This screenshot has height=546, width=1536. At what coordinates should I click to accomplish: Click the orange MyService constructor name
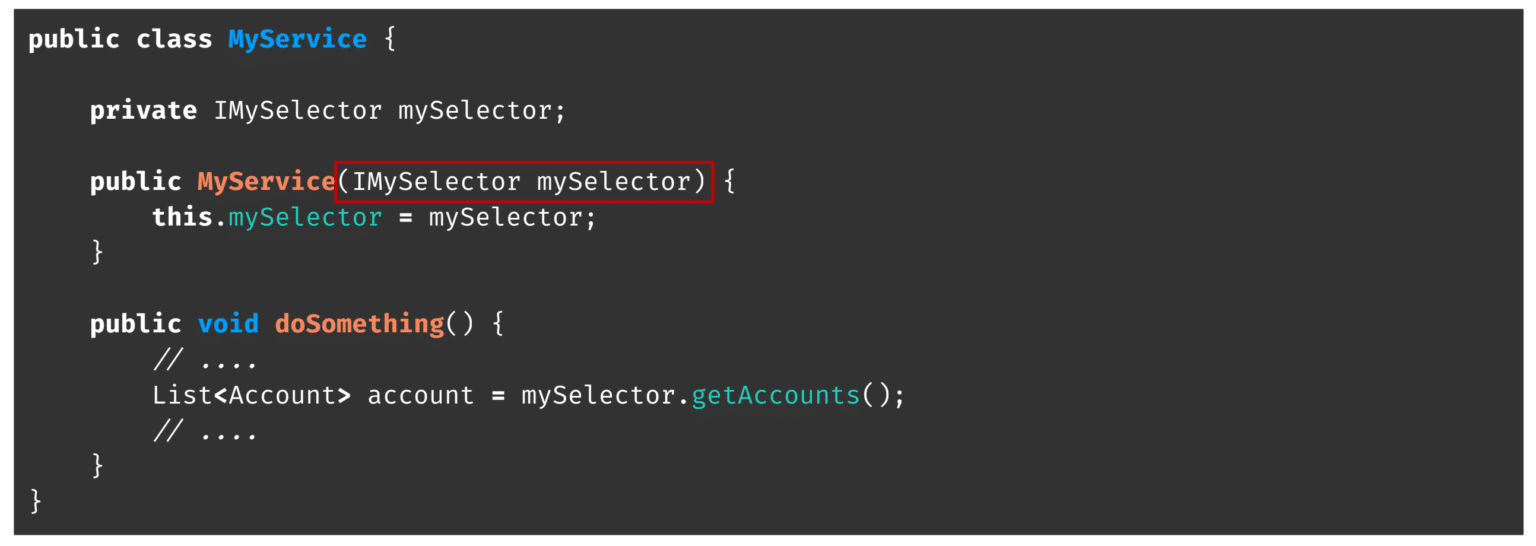(x=266, y=182)
